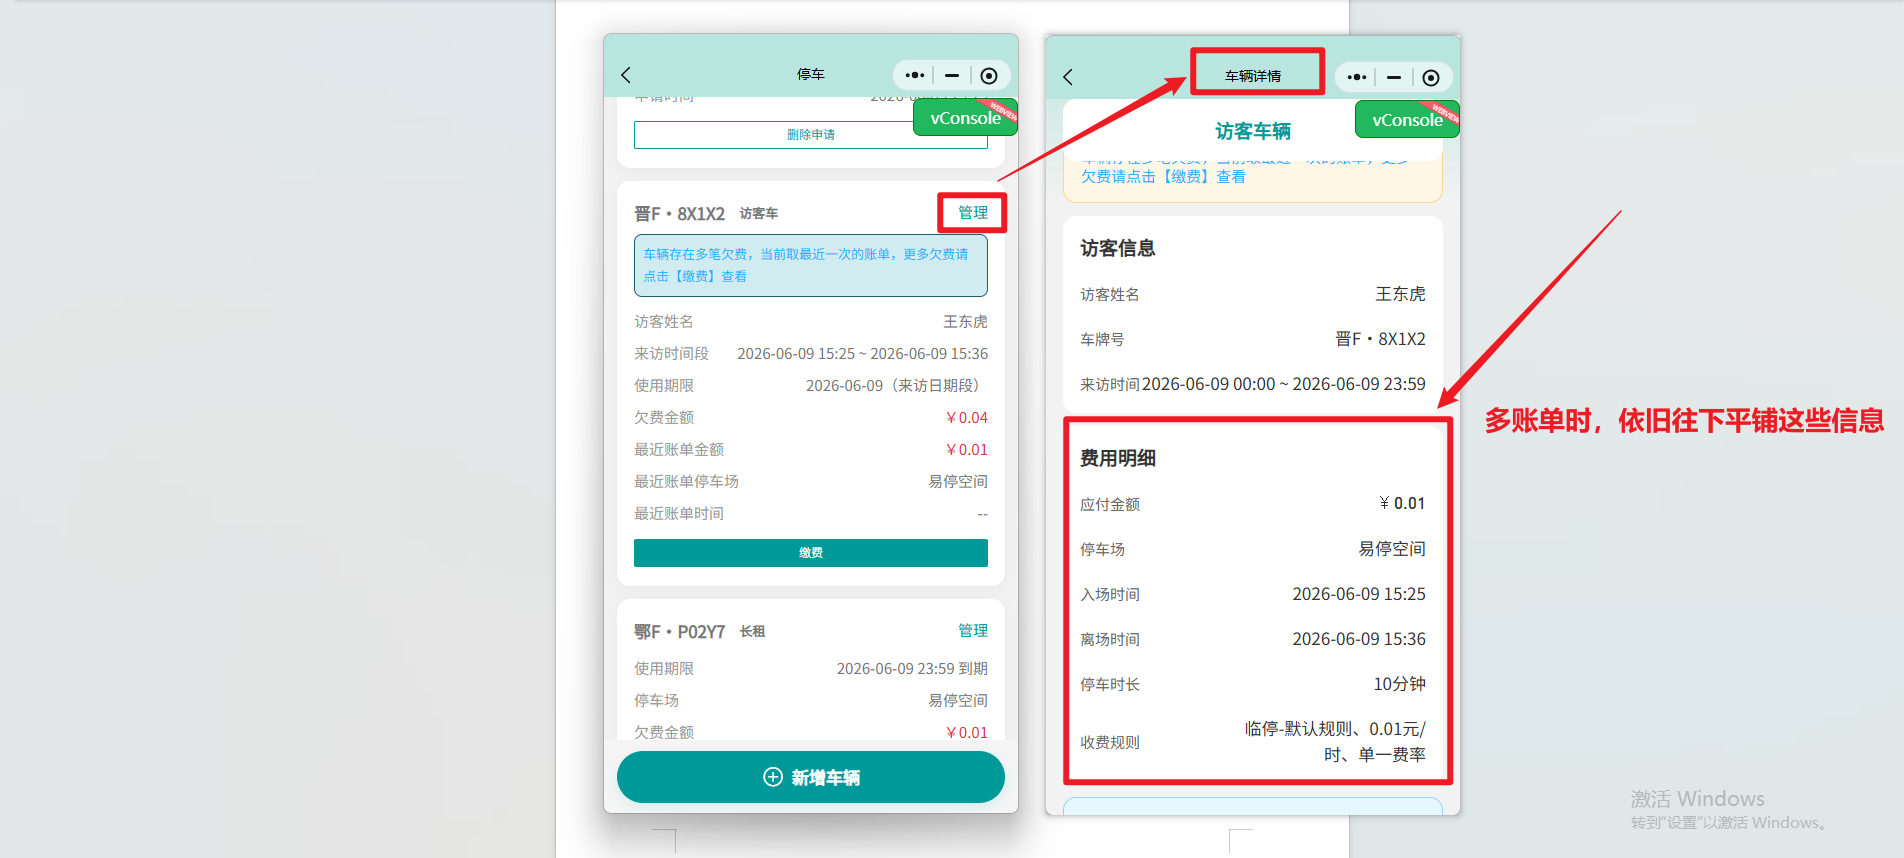Click 来访时间段 value ending 15:36

[x=863, y=354]
